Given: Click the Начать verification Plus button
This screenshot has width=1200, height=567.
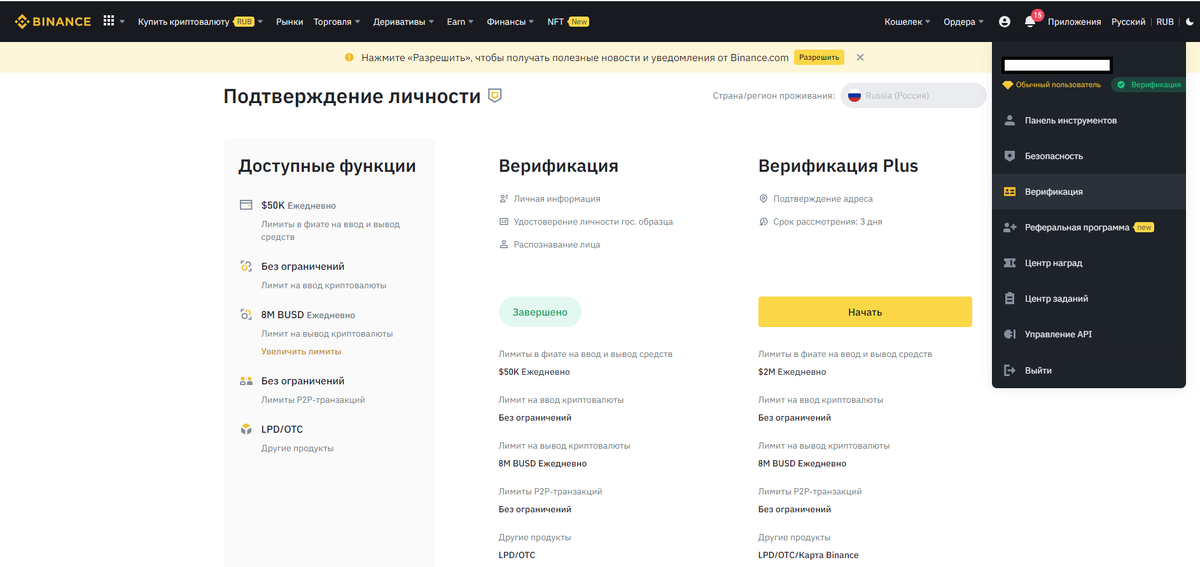Looking at the screenshot, I should [865, 312].
